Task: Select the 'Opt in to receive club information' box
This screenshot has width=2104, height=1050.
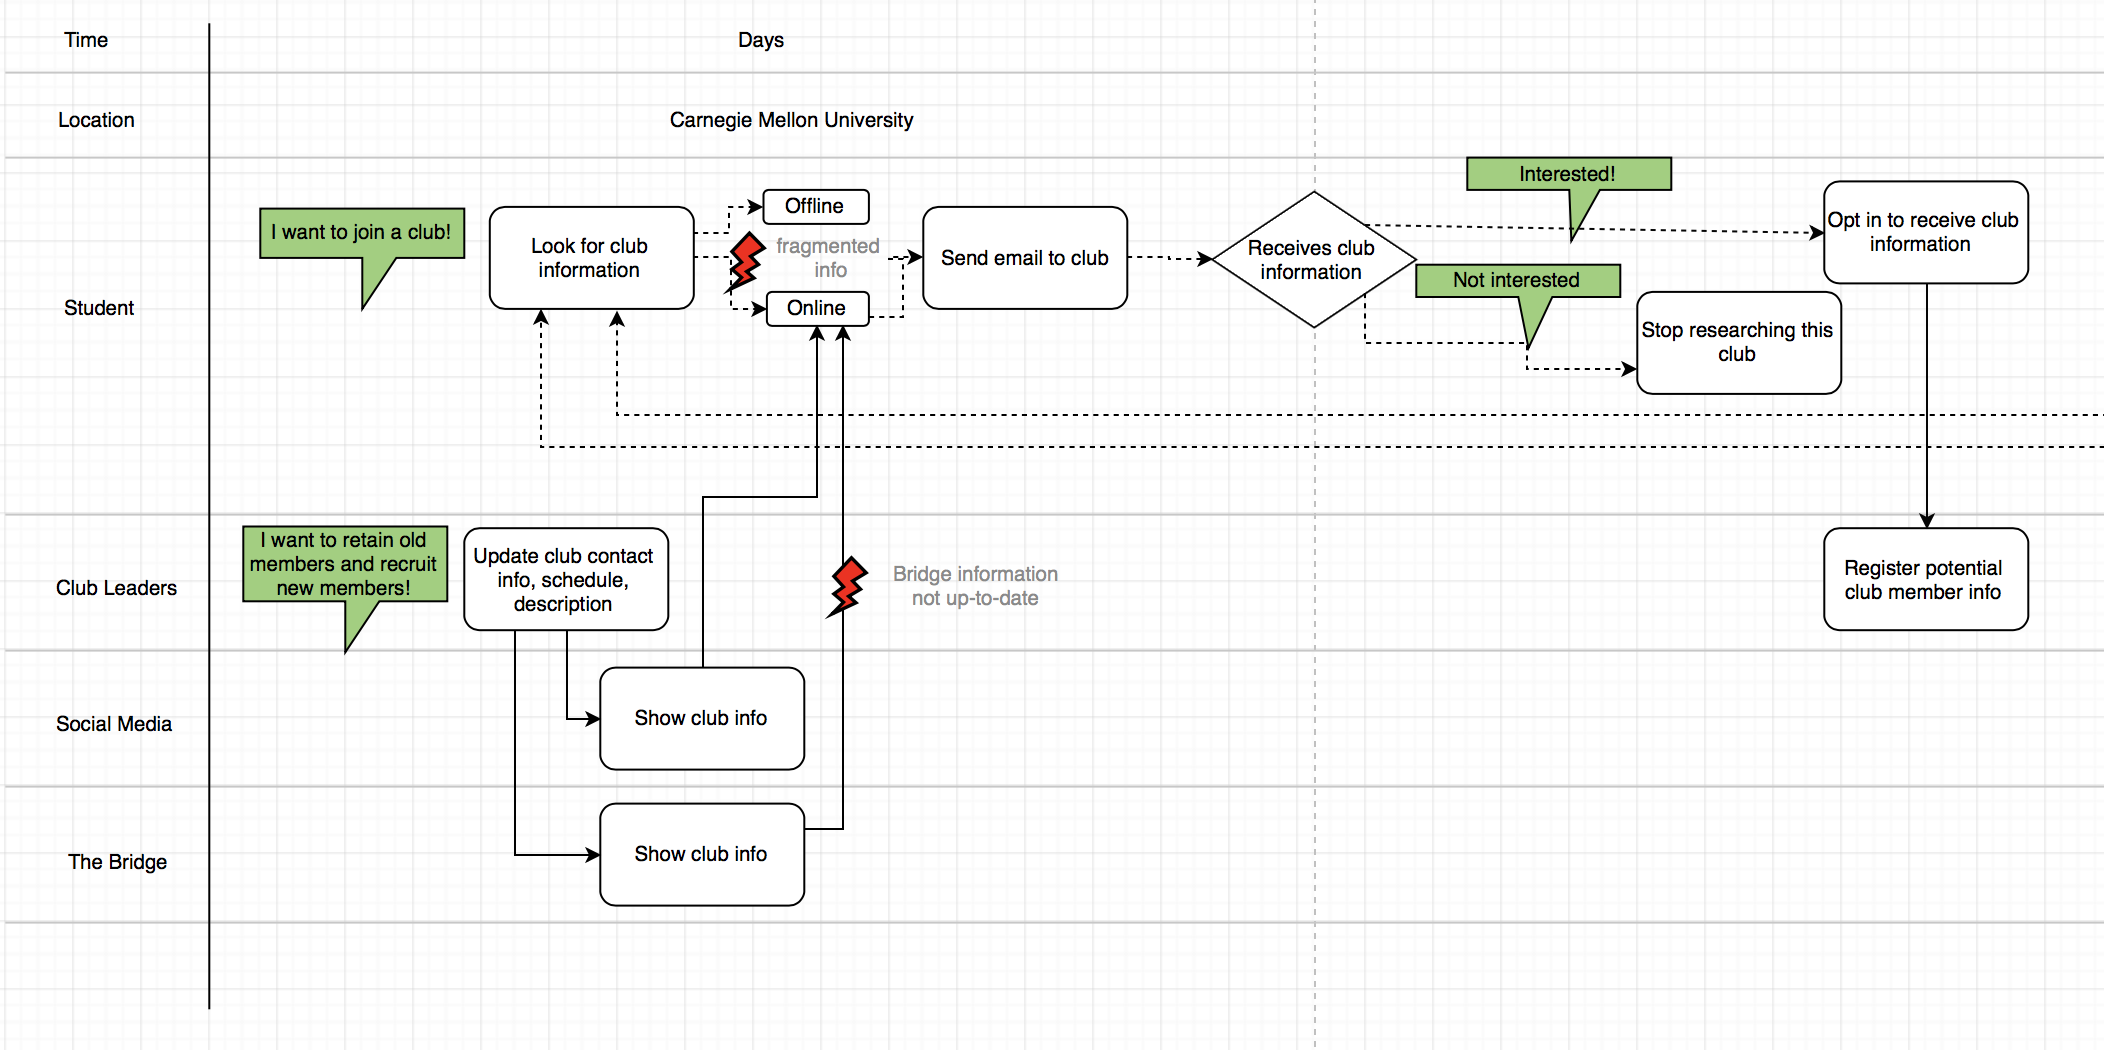Action: point(1925,232)
